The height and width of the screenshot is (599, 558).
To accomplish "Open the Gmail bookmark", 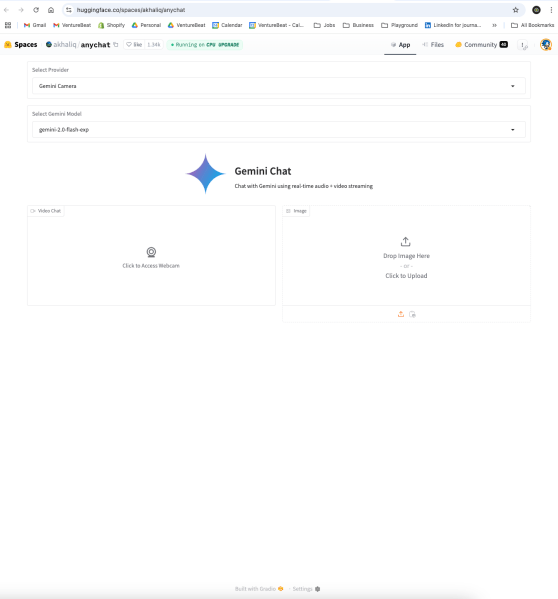I will pos(35,25).
